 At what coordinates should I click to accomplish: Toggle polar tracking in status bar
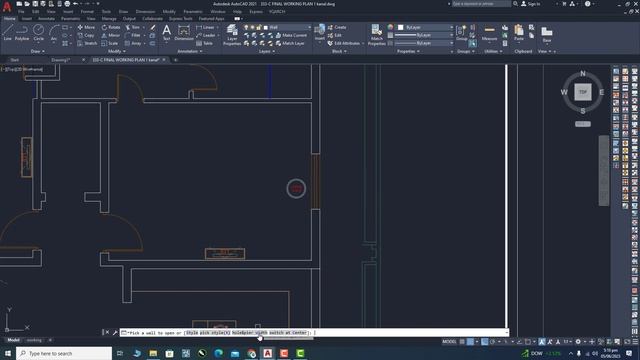[x=493, y=342]
